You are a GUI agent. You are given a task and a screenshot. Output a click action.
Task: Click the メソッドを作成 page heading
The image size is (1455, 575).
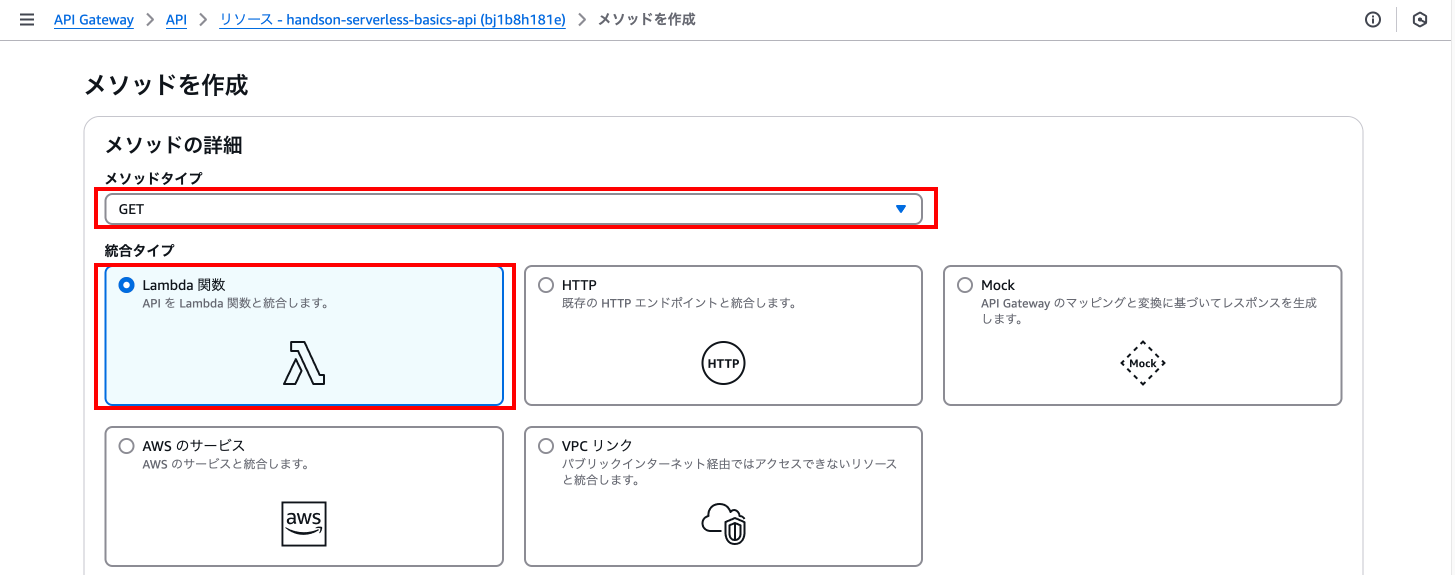pos(166,85)
